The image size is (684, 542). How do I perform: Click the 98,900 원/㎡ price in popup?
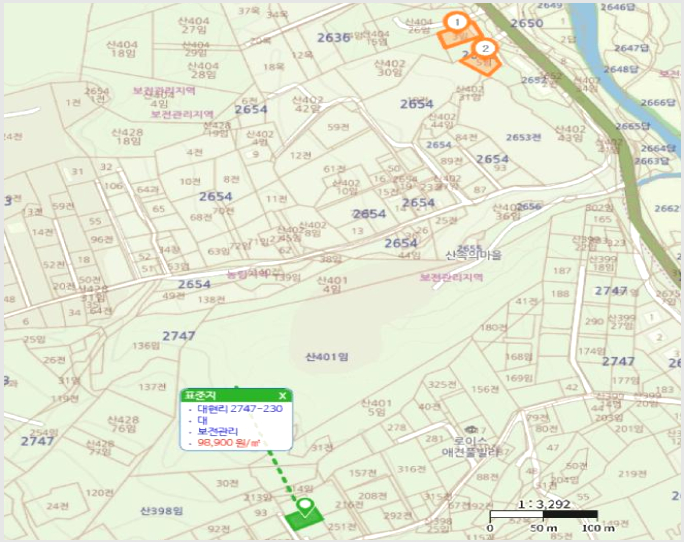point(229,443)
